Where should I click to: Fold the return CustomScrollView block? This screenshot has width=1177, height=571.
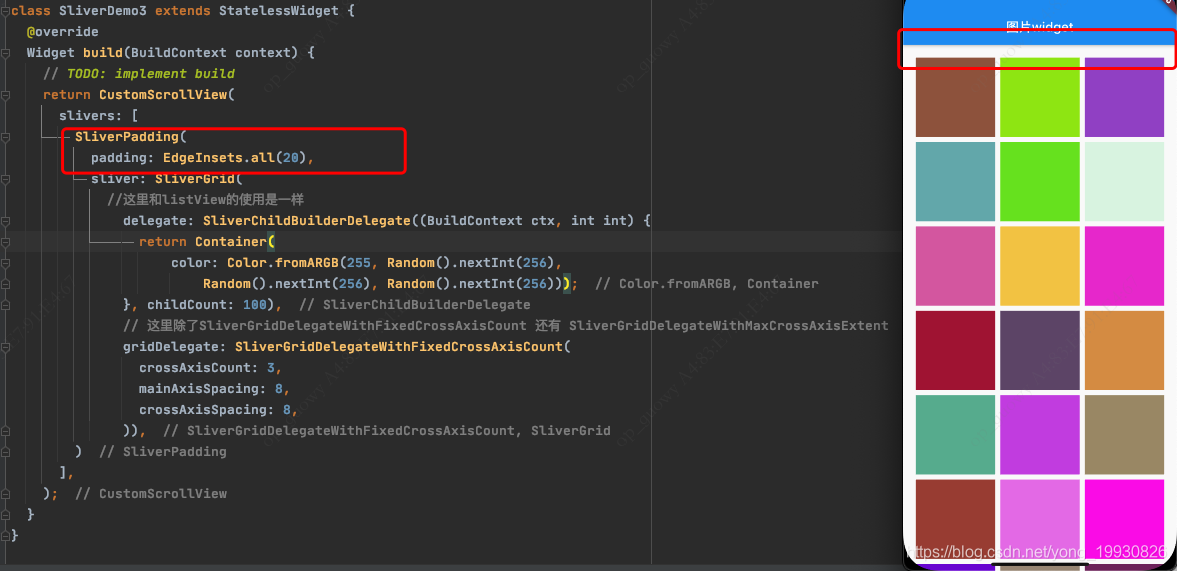click(x=5, y=95)
